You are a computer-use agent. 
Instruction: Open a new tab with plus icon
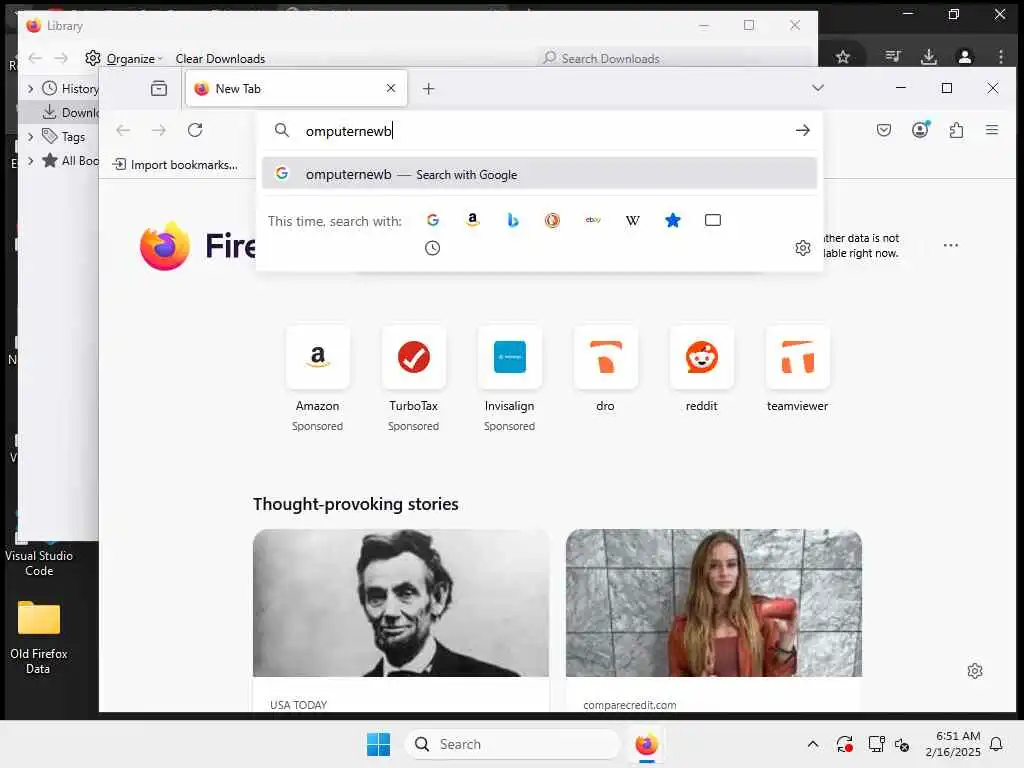coord(428,88)
